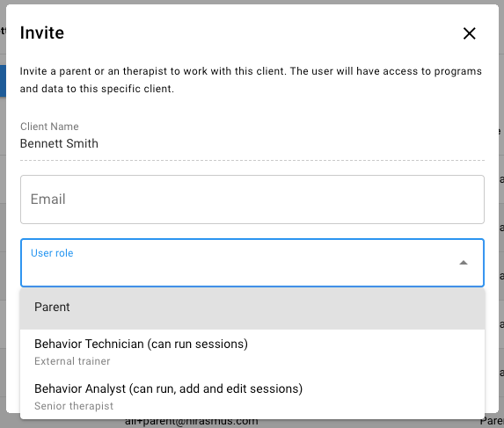The height and width of the screenshot is (428, 504).
Task: Click the partially visible Pare role text
Action: pyautogui.click(x=492, y=421)
